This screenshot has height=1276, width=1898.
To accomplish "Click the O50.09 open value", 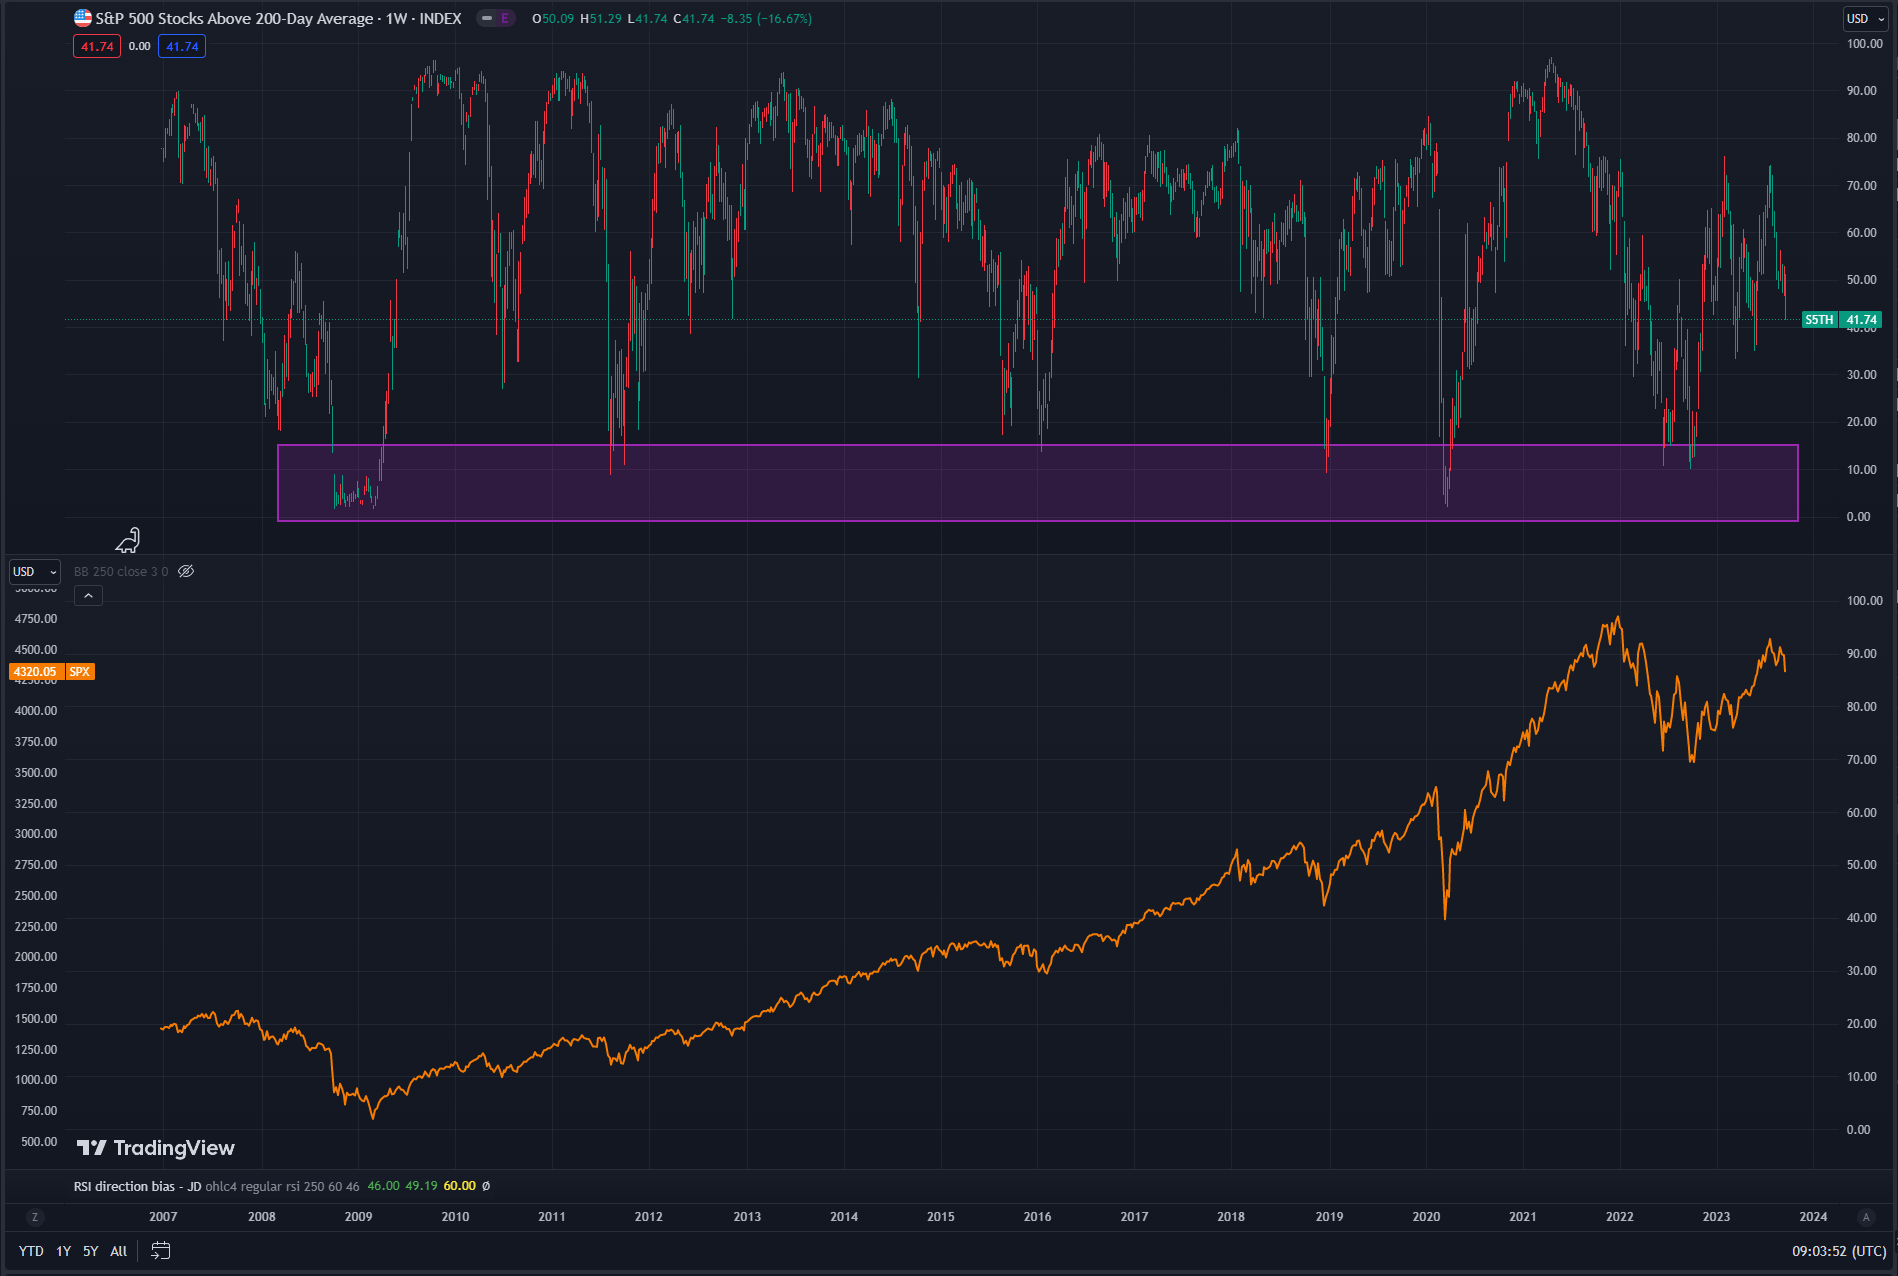I will click(553, 18).
